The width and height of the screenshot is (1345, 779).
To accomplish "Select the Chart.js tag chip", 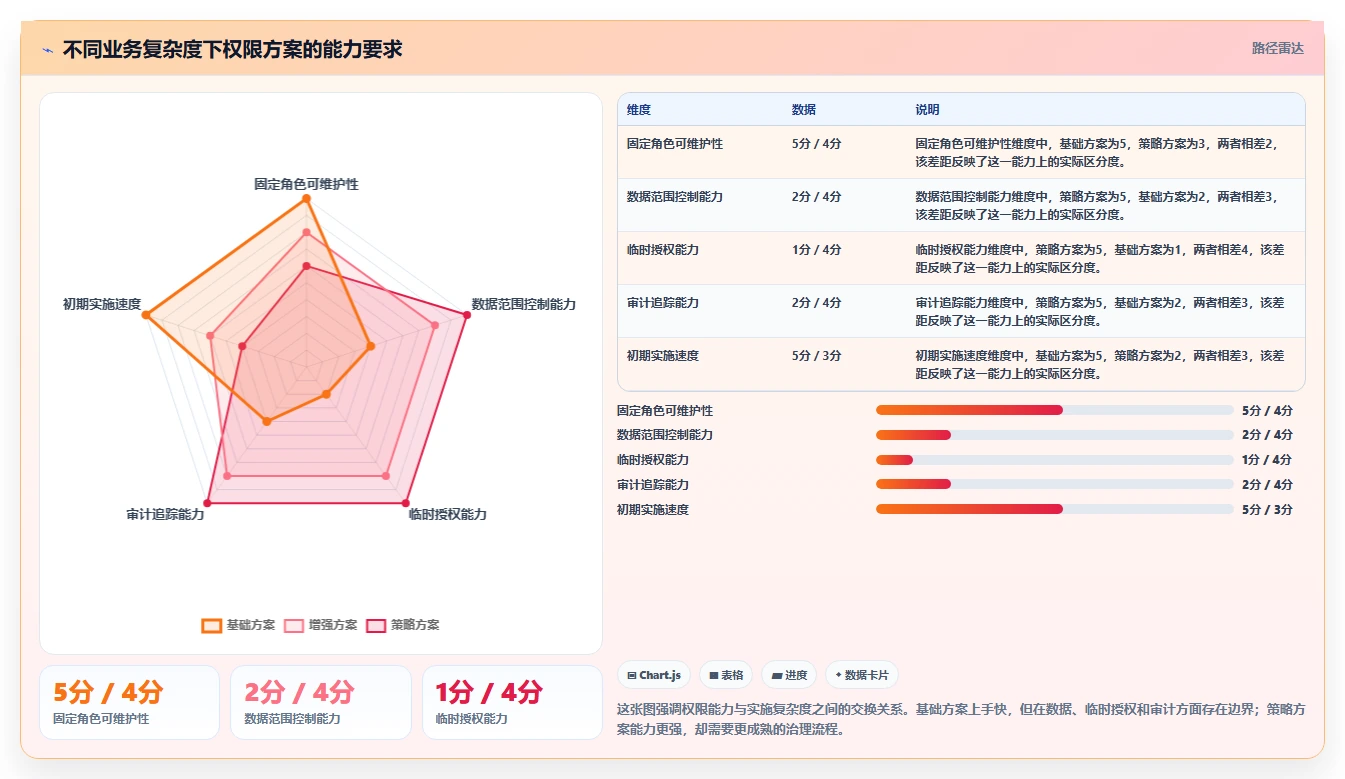I will click(x=654, y=675).
